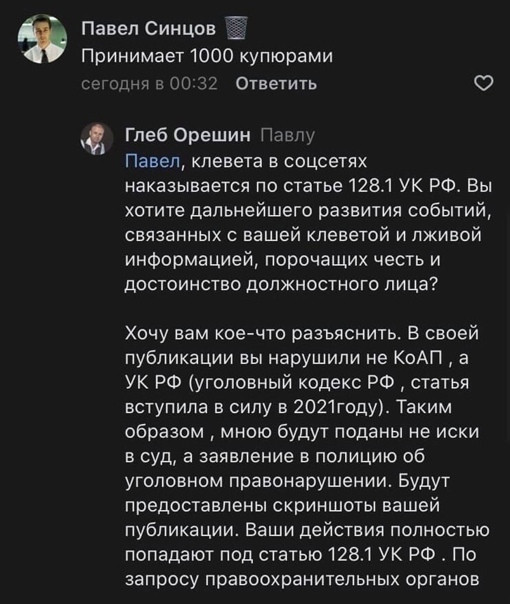The image size is (510, 604).
Task: Open the Павел Синцов author name link
Action: click(149, 28)
